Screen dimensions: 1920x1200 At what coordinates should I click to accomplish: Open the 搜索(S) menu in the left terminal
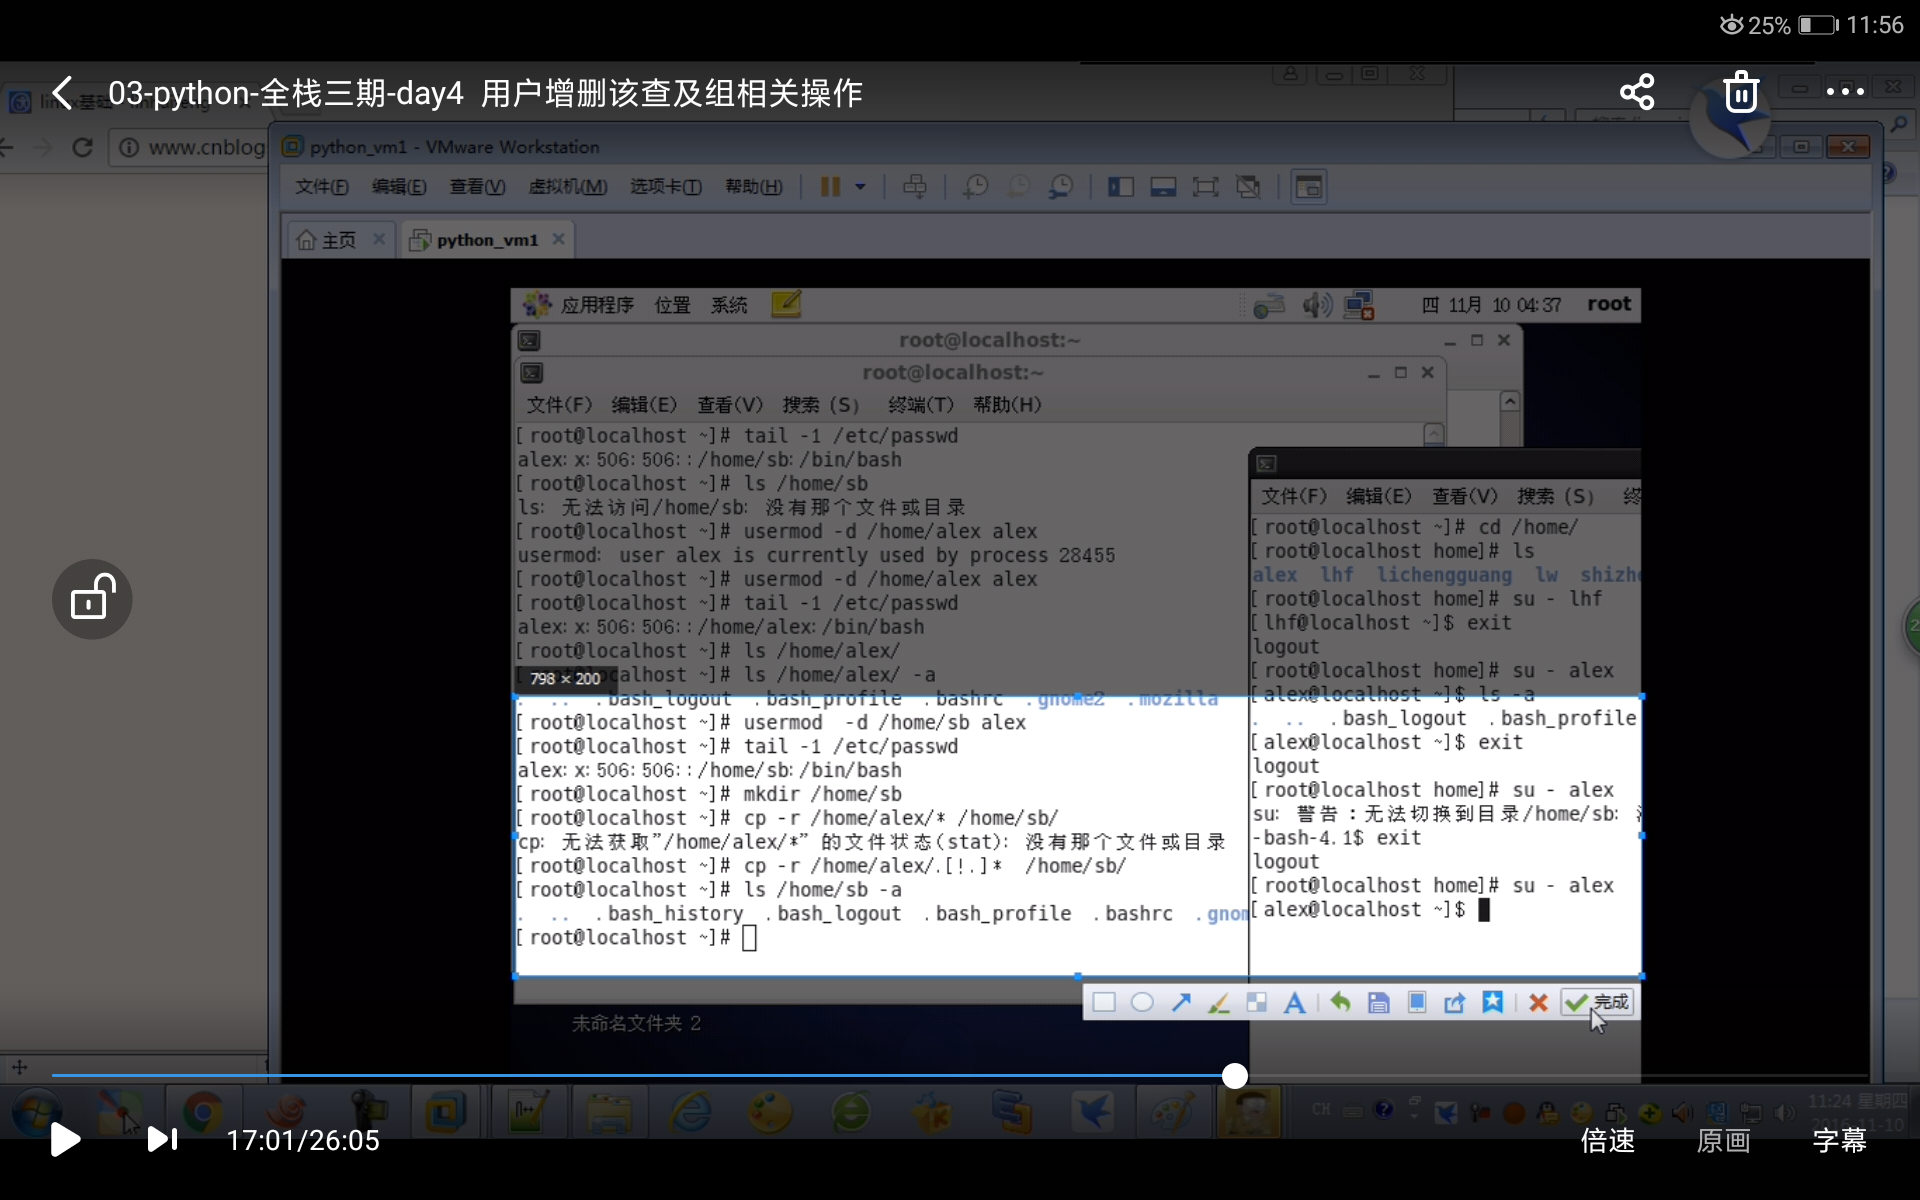[820, 405]
